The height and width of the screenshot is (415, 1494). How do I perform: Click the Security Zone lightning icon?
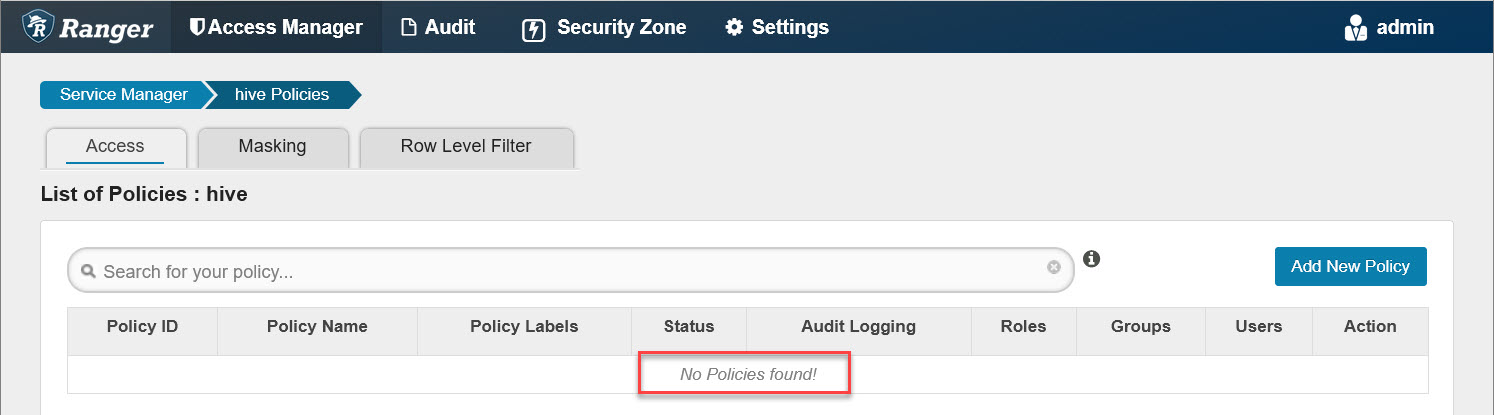(x=534, y=29)
